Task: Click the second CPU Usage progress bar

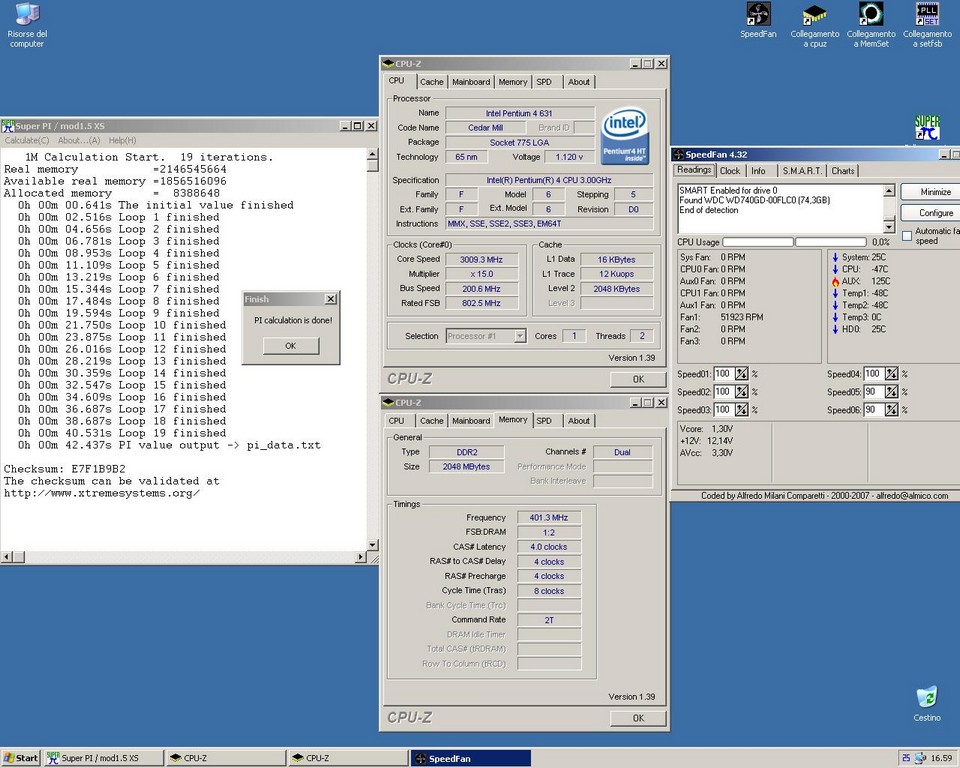Action: [830, 242]
